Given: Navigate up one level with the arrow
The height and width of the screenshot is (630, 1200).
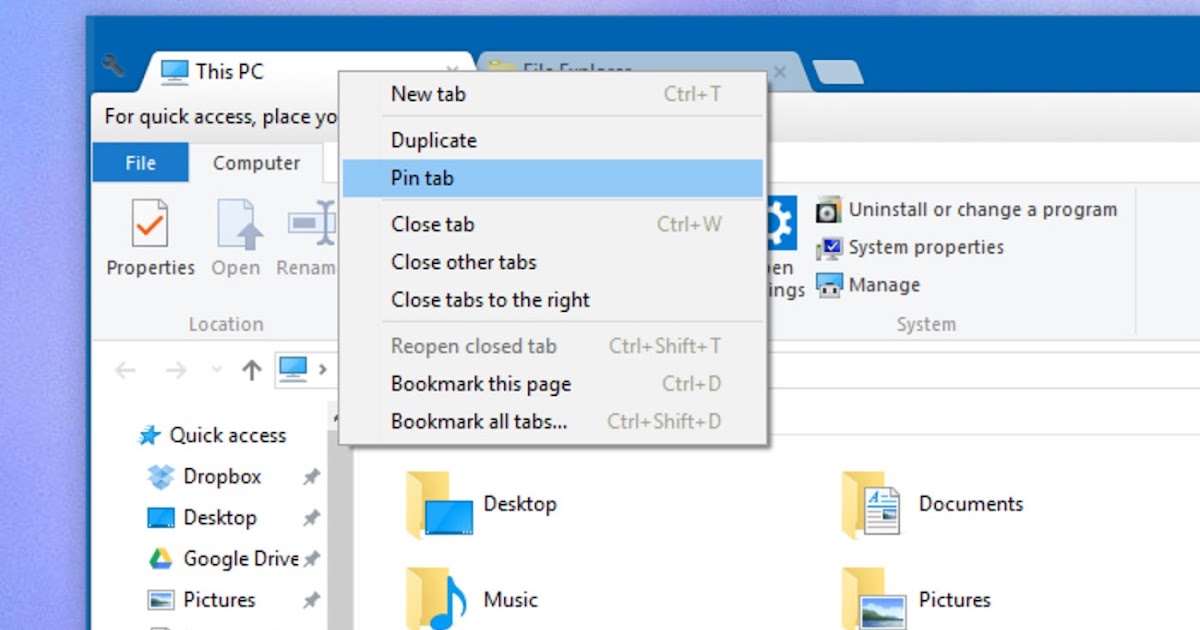Looking at the screenshot, I should click(x=251, y=370).
